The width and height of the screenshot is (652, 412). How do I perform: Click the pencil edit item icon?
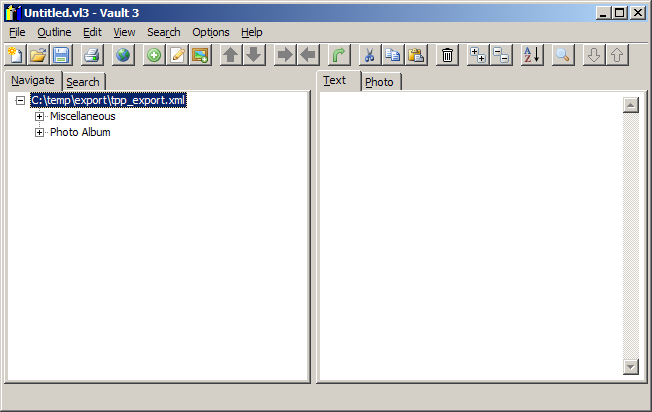177,55
